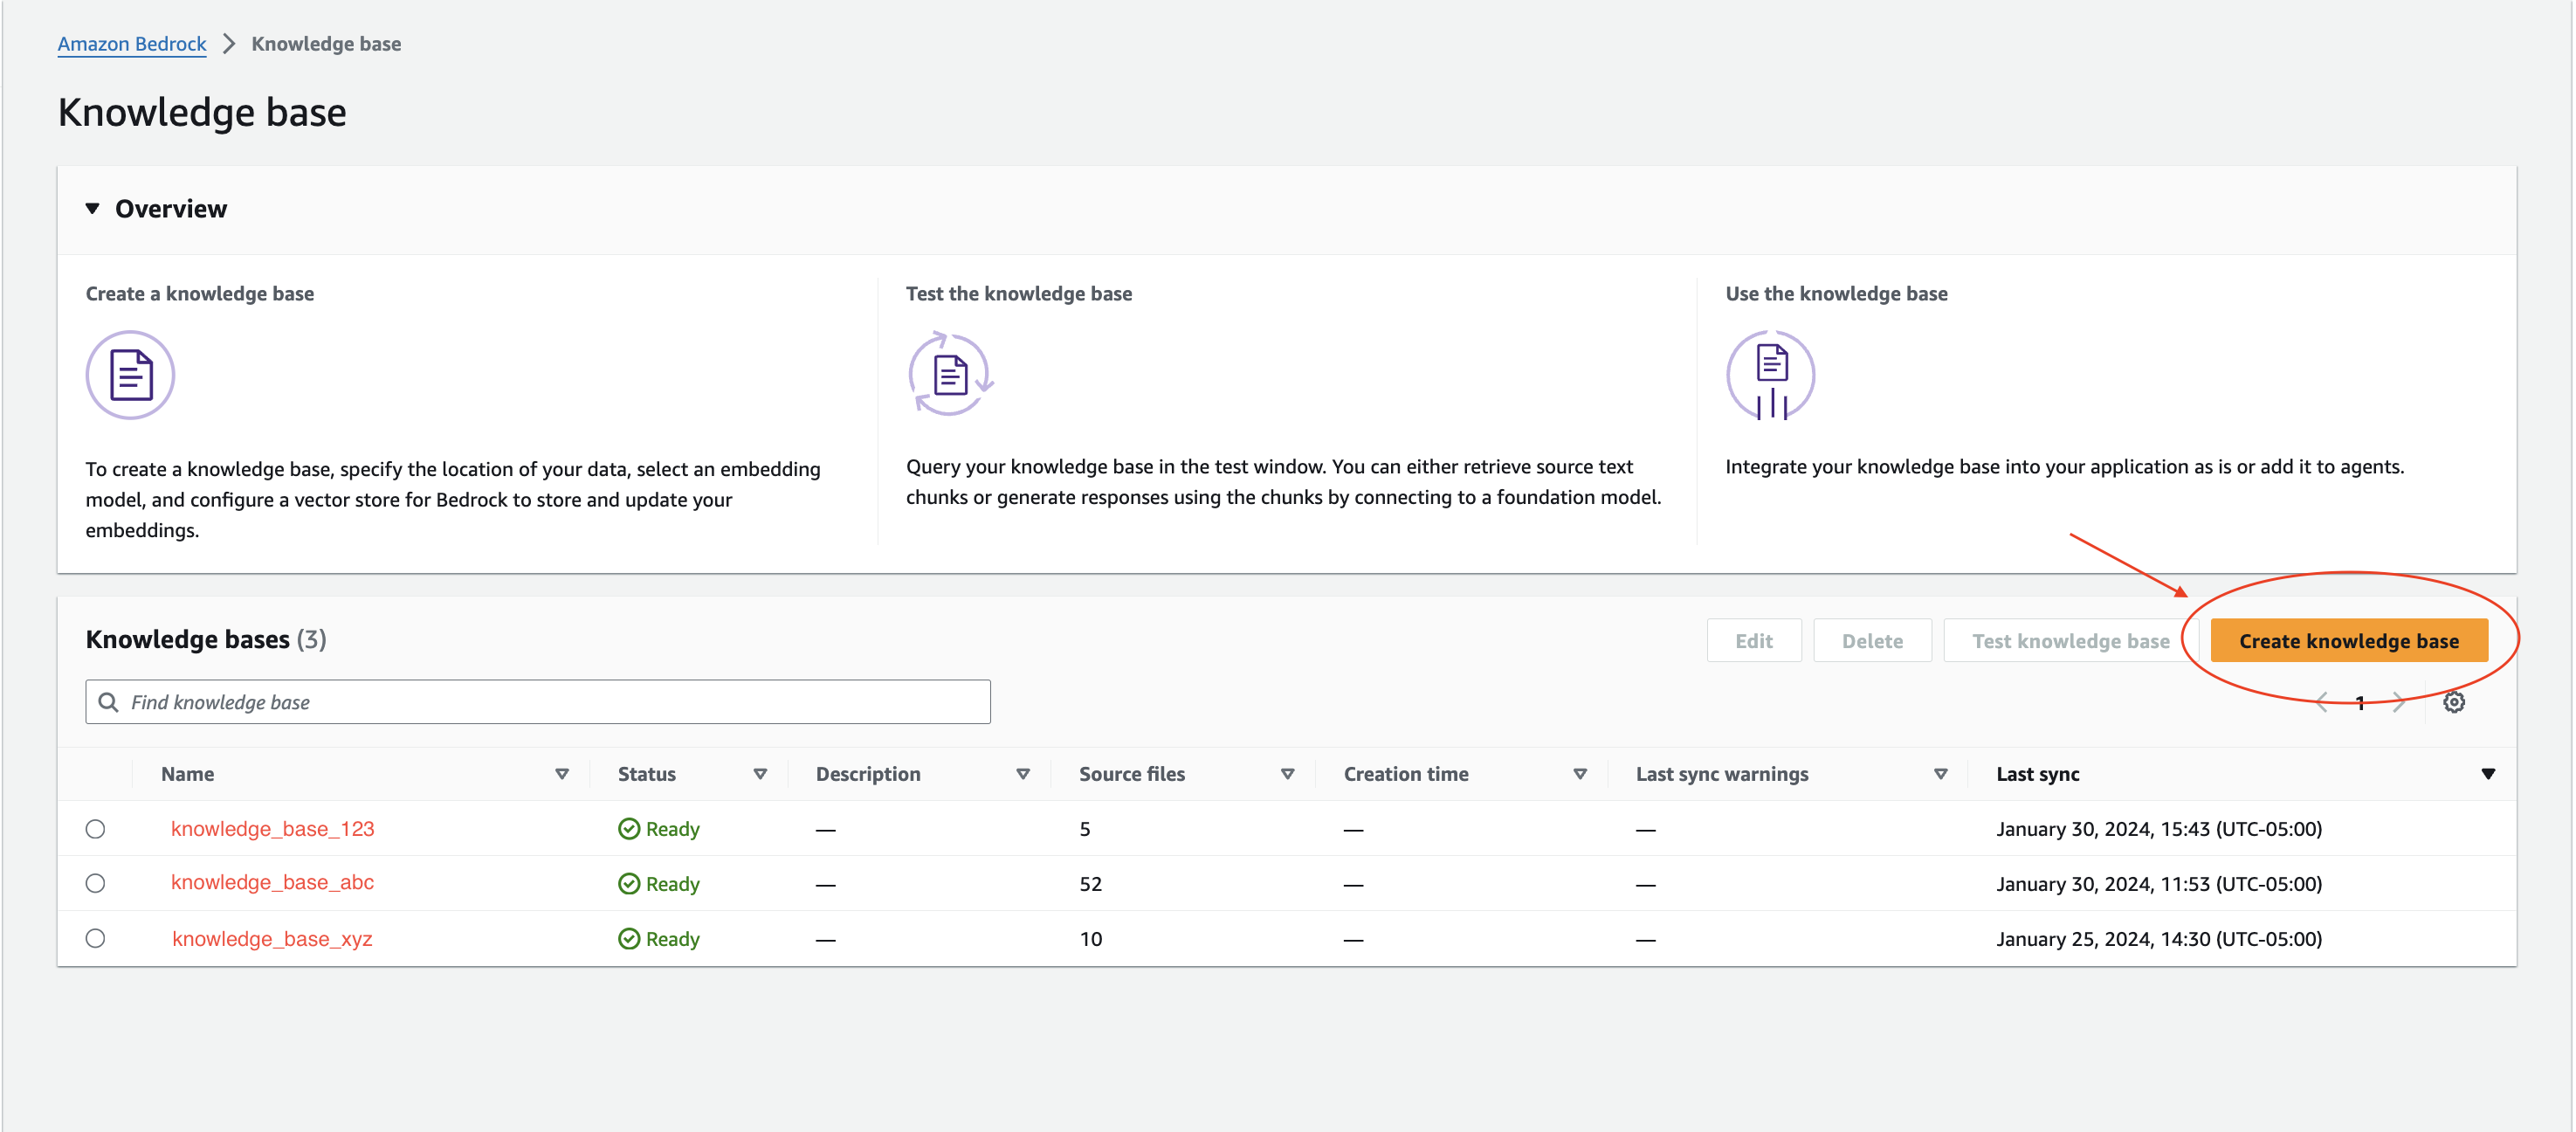Screen dimensions: 2576x1132
Task: Select the radio button for knowledge_base_abc
Action: pos(95,883)
